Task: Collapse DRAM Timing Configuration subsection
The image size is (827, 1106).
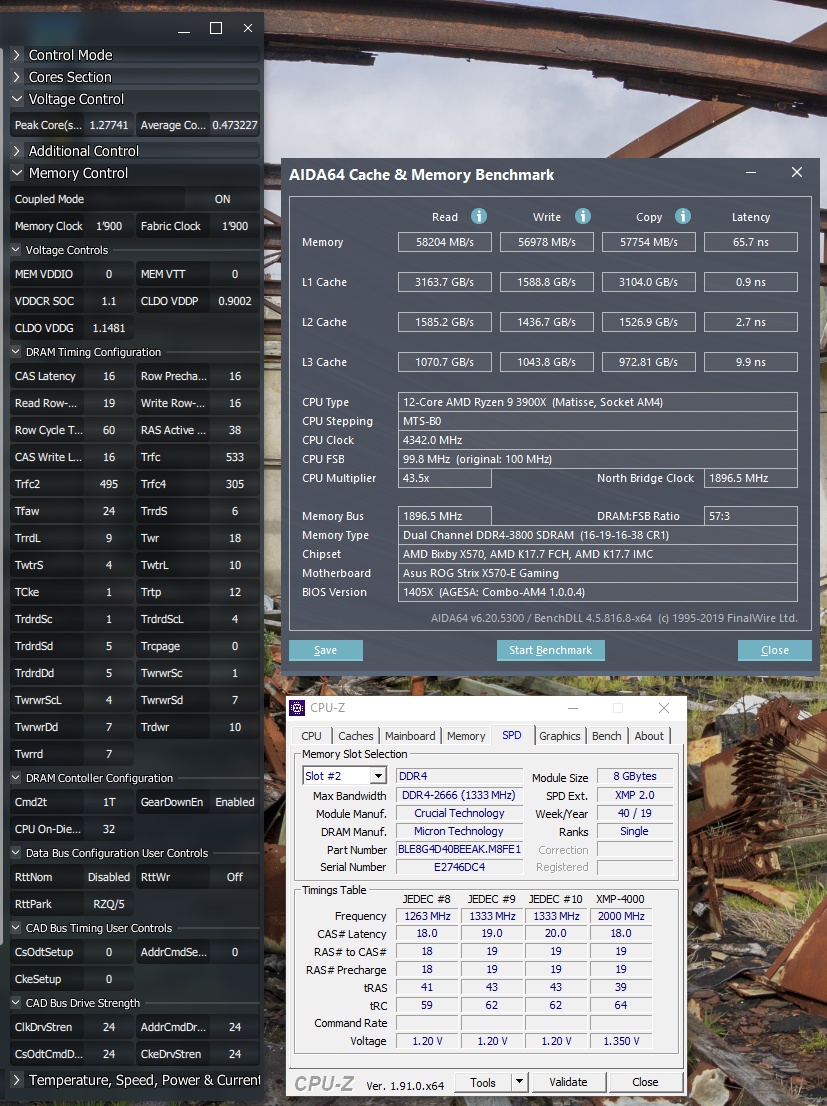Action: coord(16,351)
